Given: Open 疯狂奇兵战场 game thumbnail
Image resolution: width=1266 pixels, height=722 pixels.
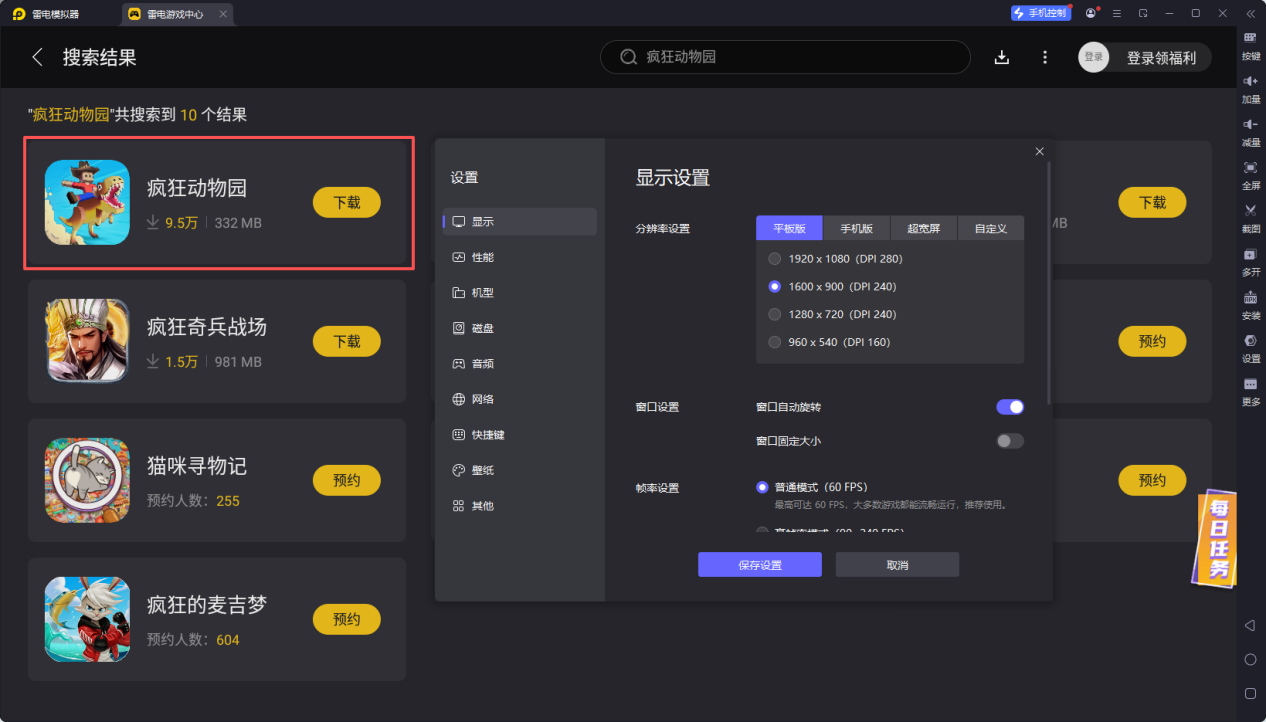Looking at the screenshot, I should coord(87,341).
